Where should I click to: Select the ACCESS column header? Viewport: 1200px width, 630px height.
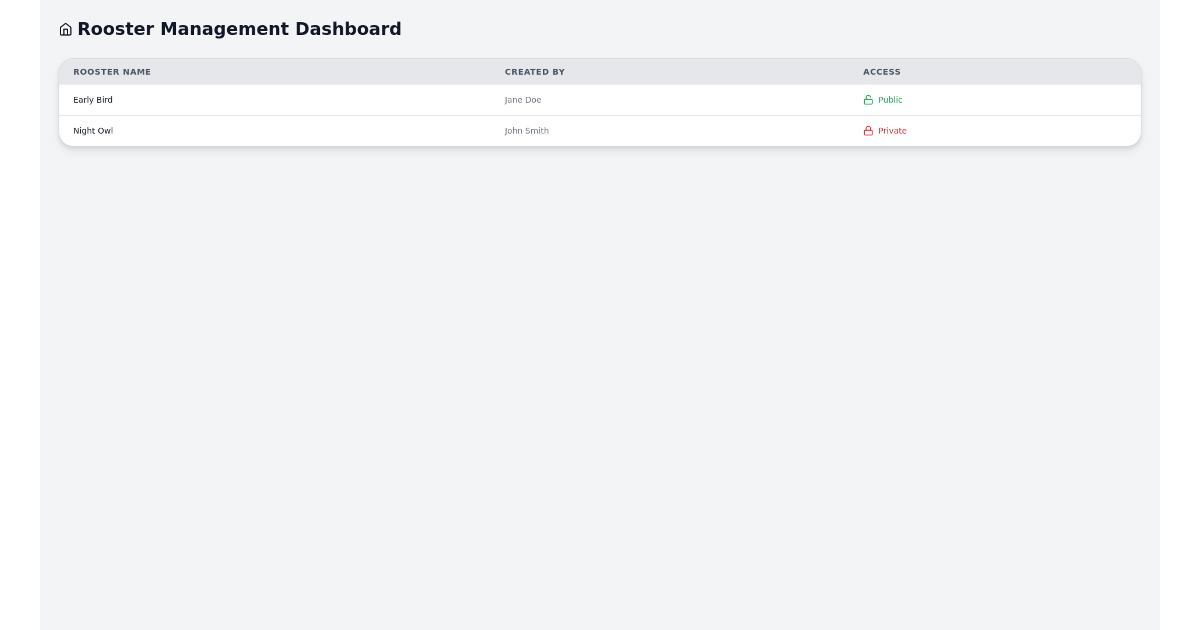click(881, 71)
